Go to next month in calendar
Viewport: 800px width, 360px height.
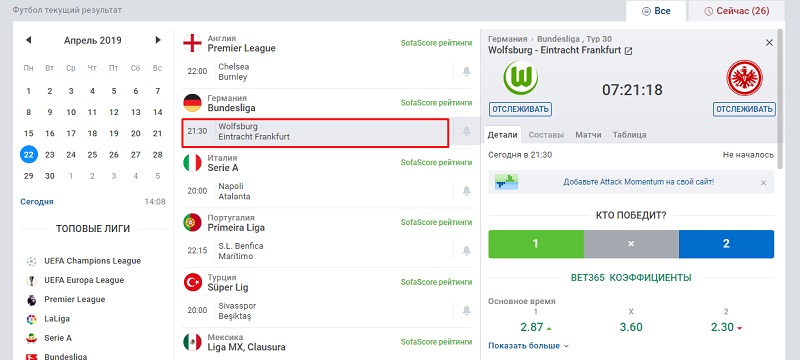158,40
